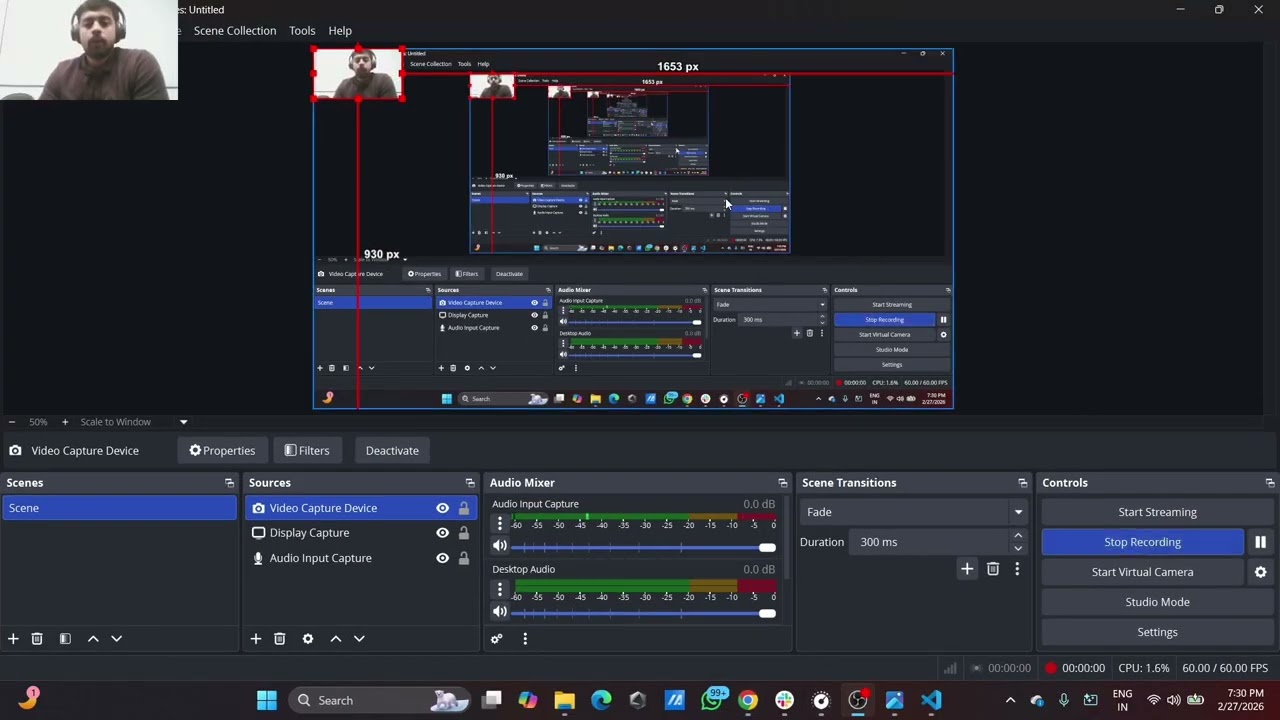Open Scene Collection menu

tap(235, 31)
